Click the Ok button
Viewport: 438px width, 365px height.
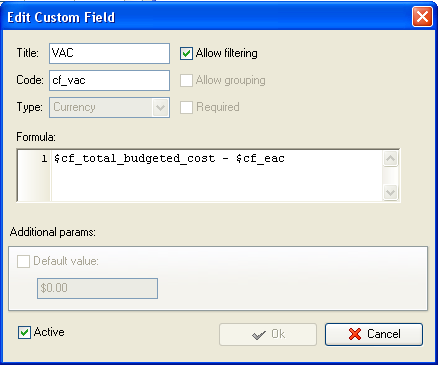coord(268,334)
